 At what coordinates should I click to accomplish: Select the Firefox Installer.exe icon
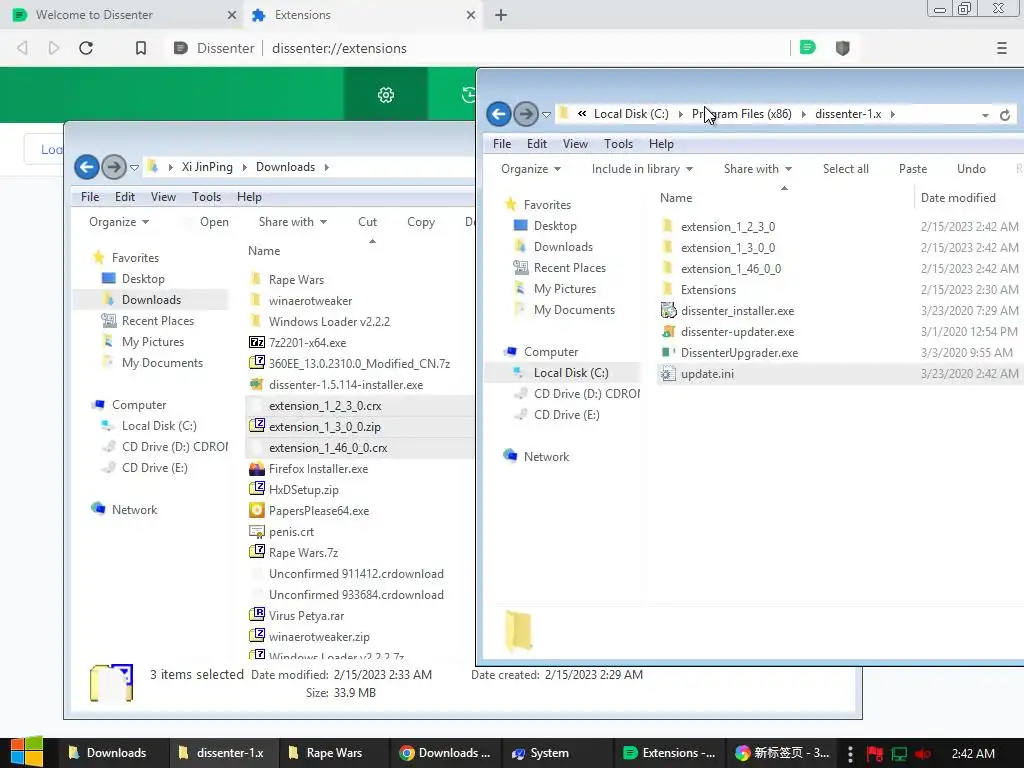(257, 468)
